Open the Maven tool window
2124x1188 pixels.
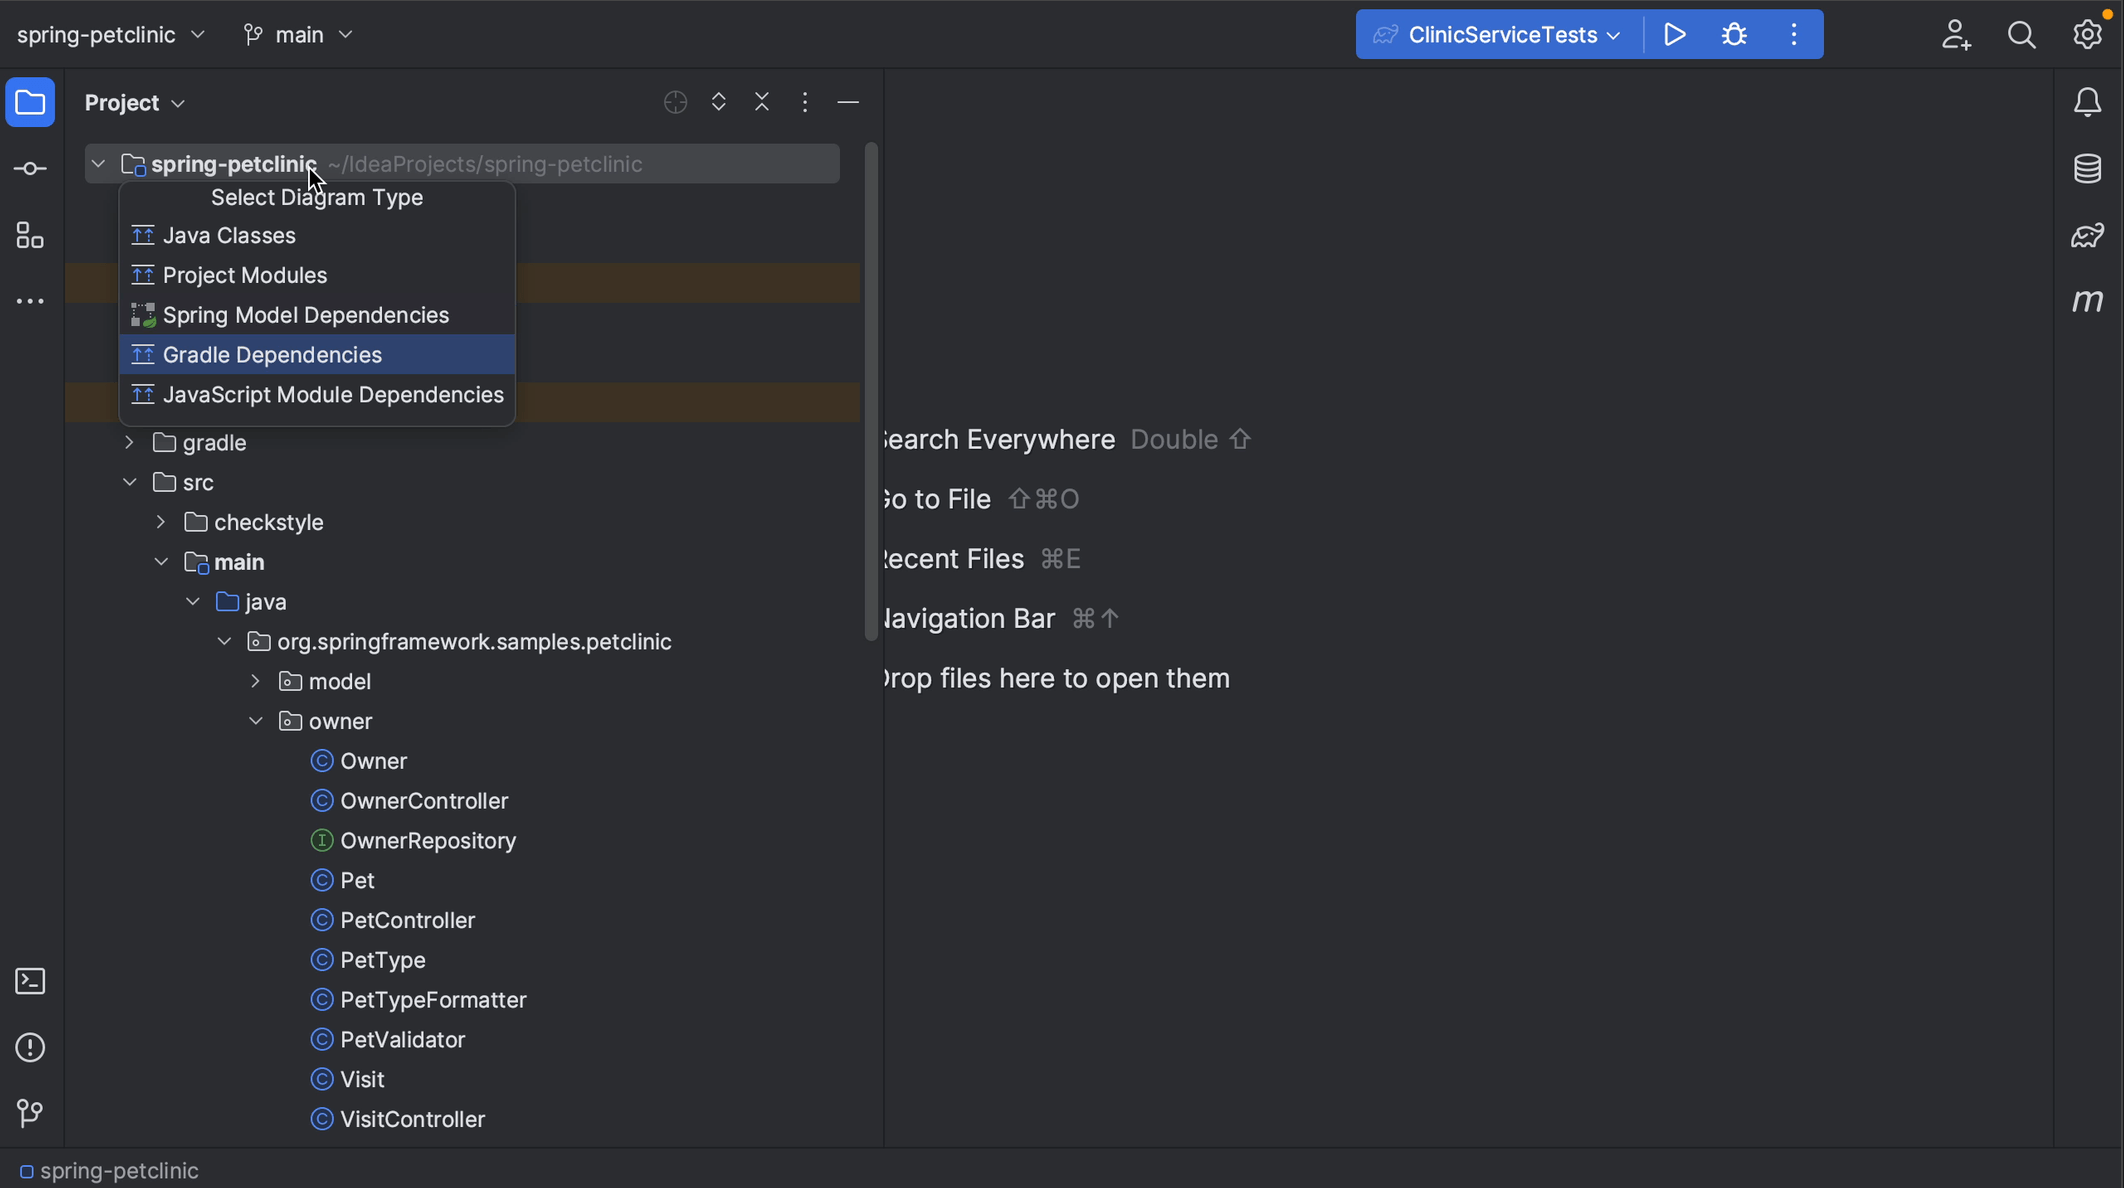pos(2089,302)
